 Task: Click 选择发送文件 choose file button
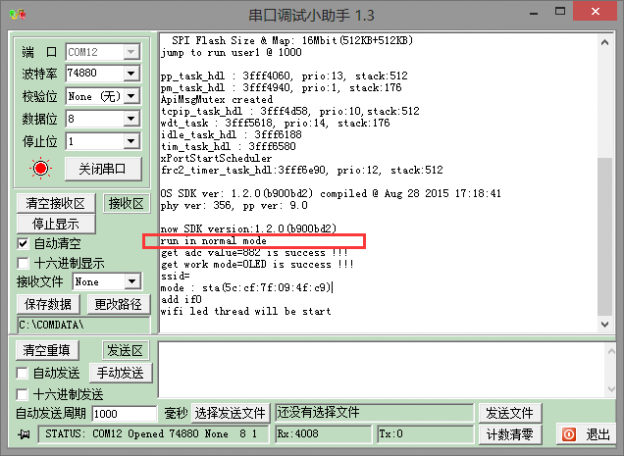(x=230, y=413)
